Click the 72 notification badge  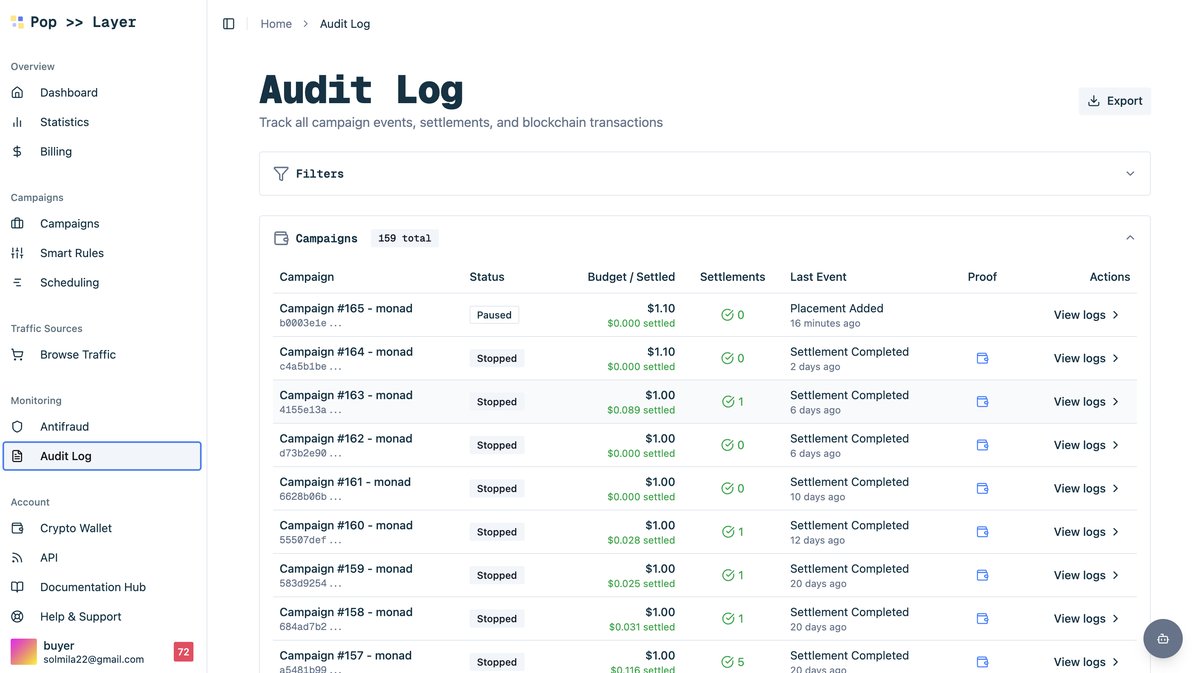coord(183,651)
